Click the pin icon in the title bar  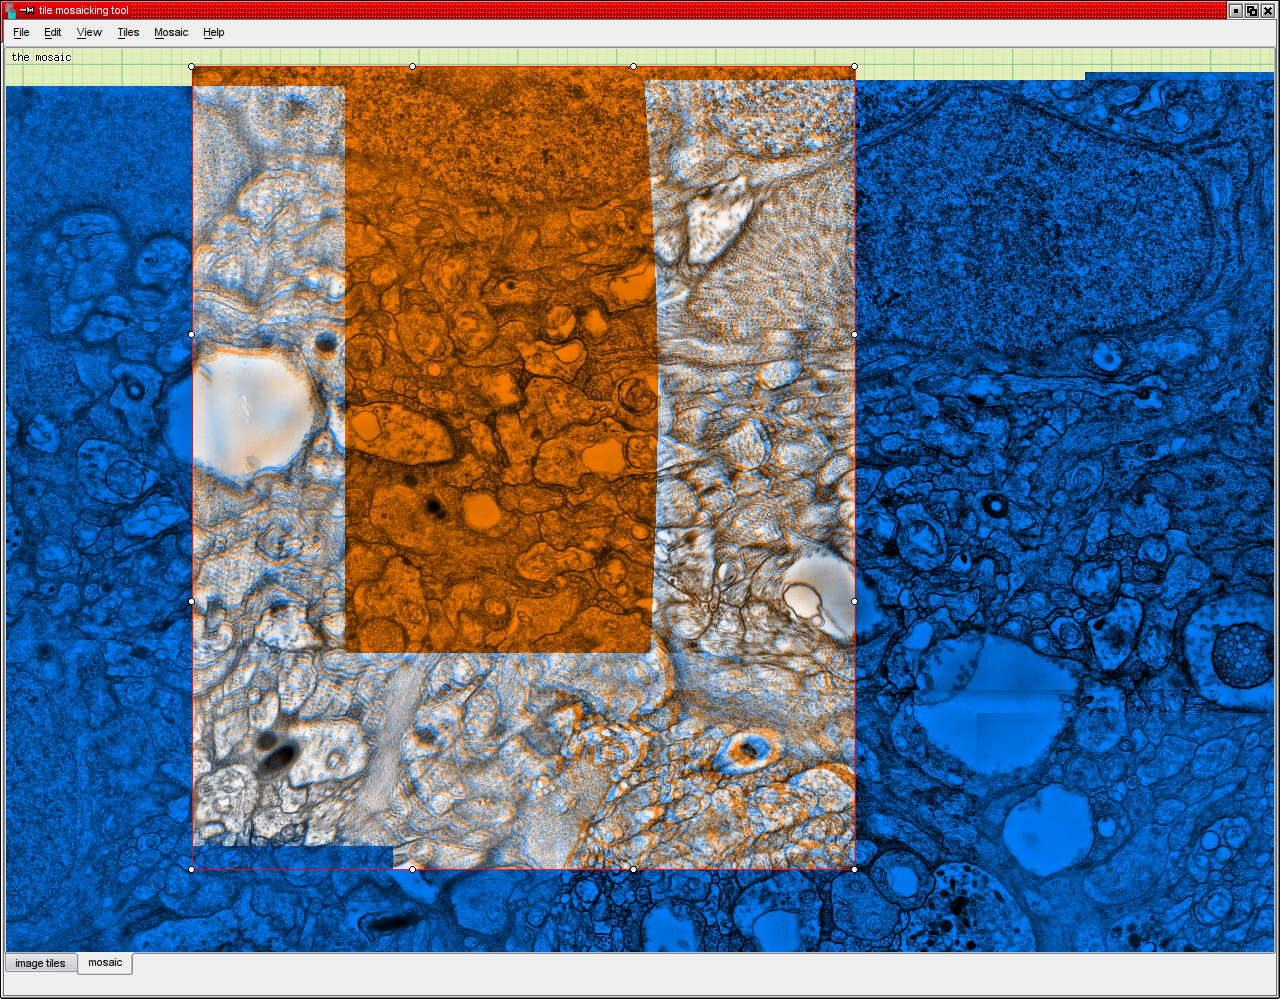(x=28, y=10)
